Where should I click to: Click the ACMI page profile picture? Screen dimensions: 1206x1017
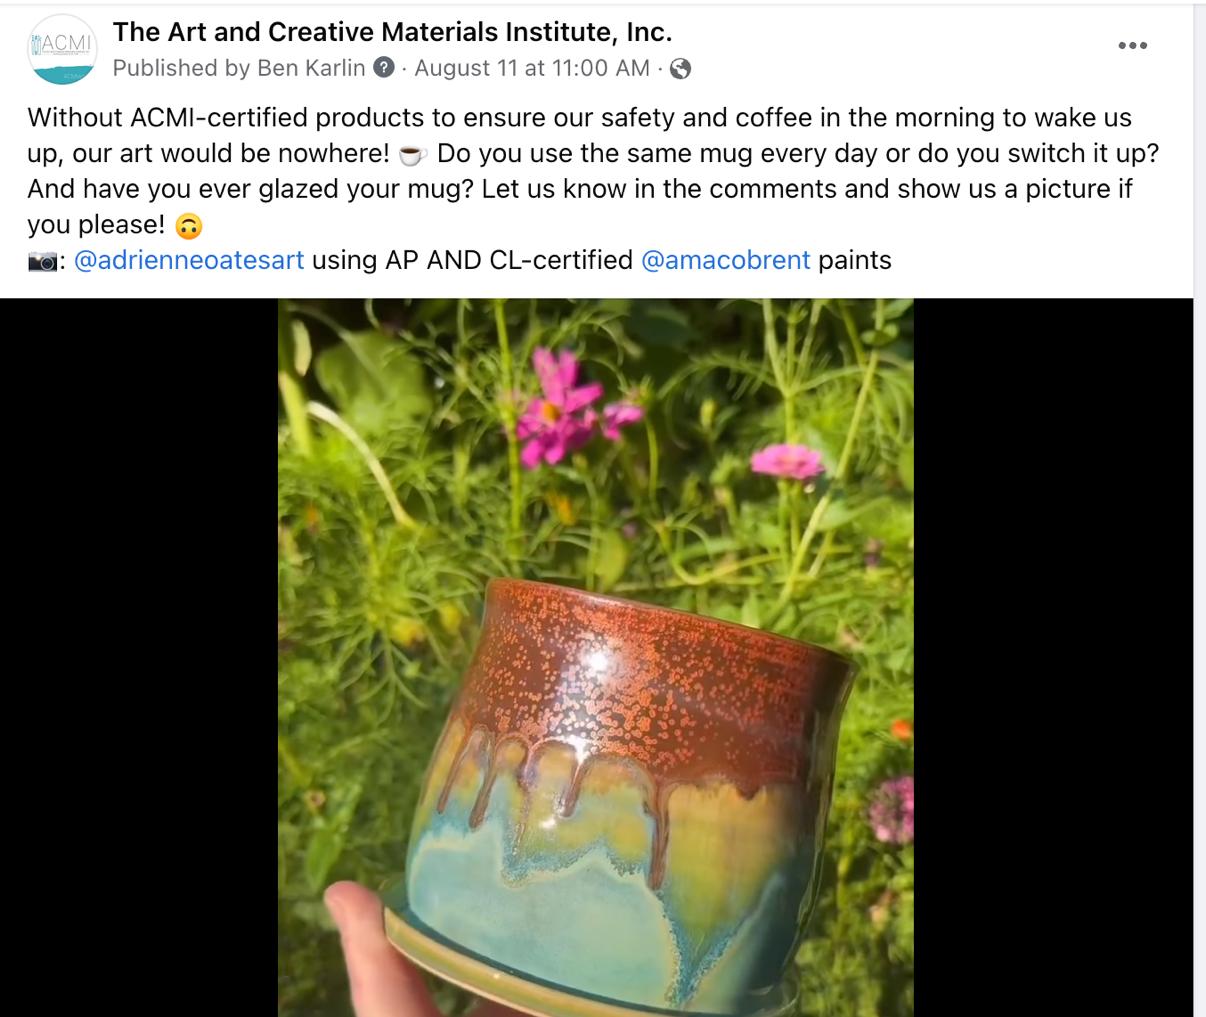pyautogui.click(x=62, y=48)
